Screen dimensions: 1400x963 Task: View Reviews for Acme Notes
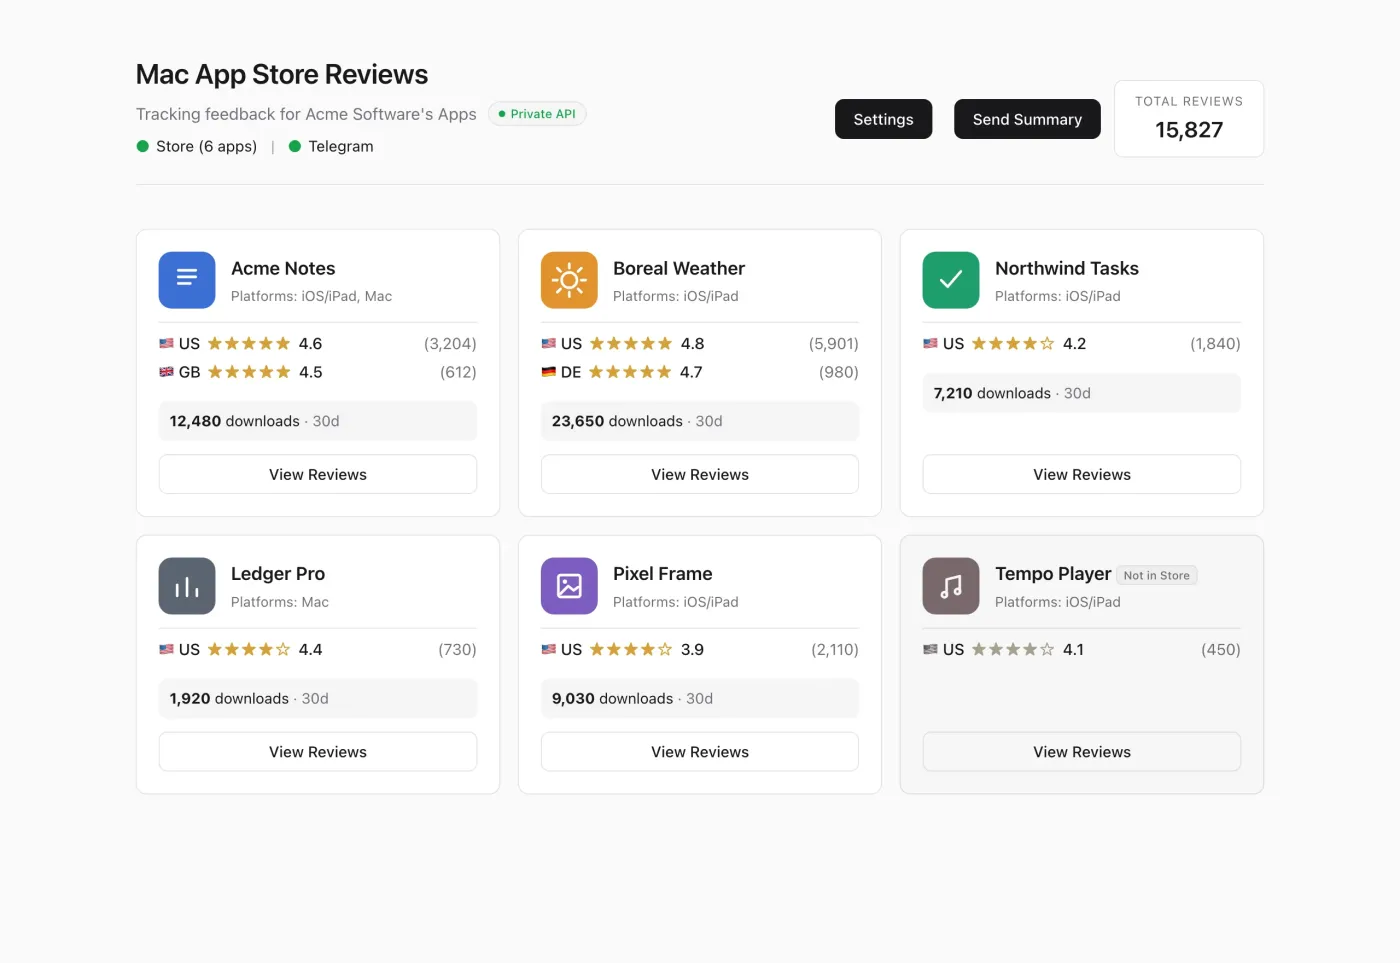(x=318, y=474)
